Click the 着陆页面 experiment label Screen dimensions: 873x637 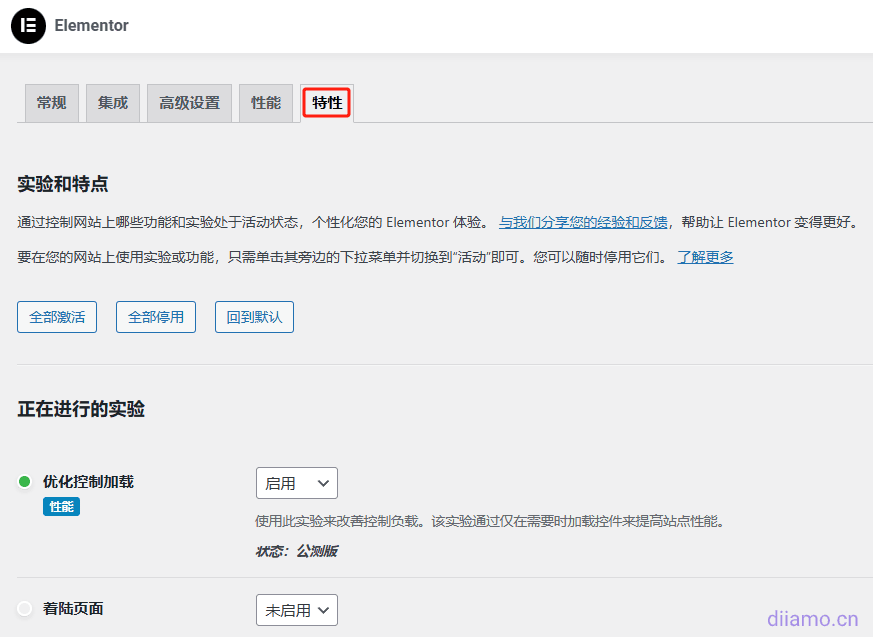73,608
